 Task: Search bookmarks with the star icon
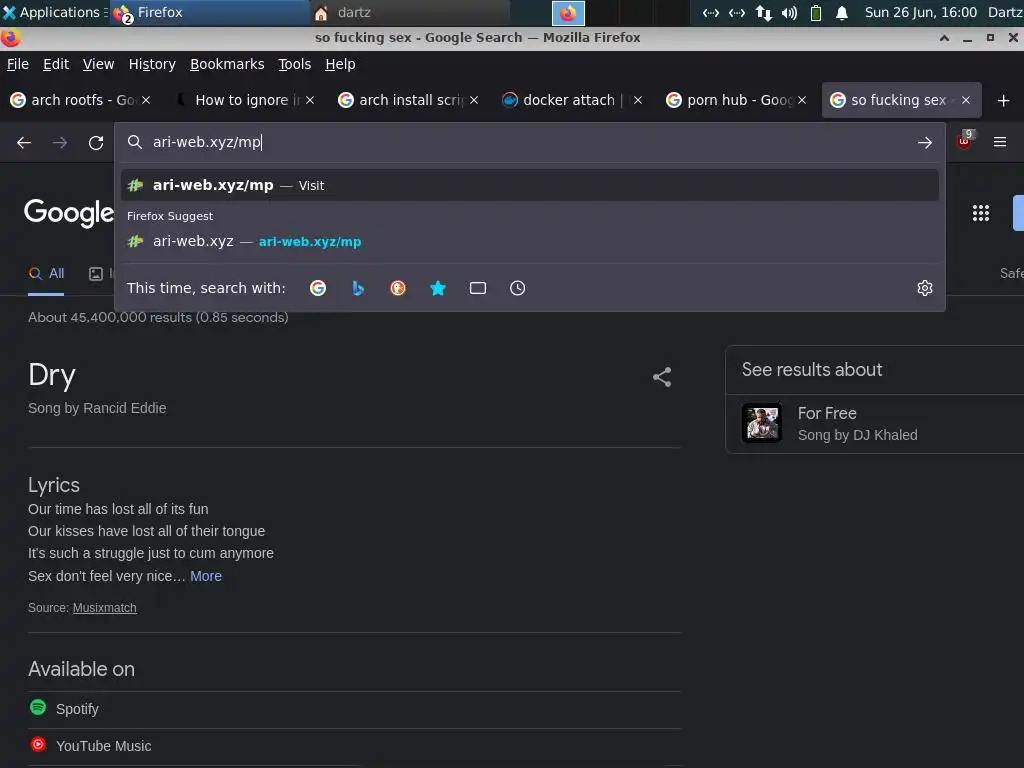[x=438, y=288]
